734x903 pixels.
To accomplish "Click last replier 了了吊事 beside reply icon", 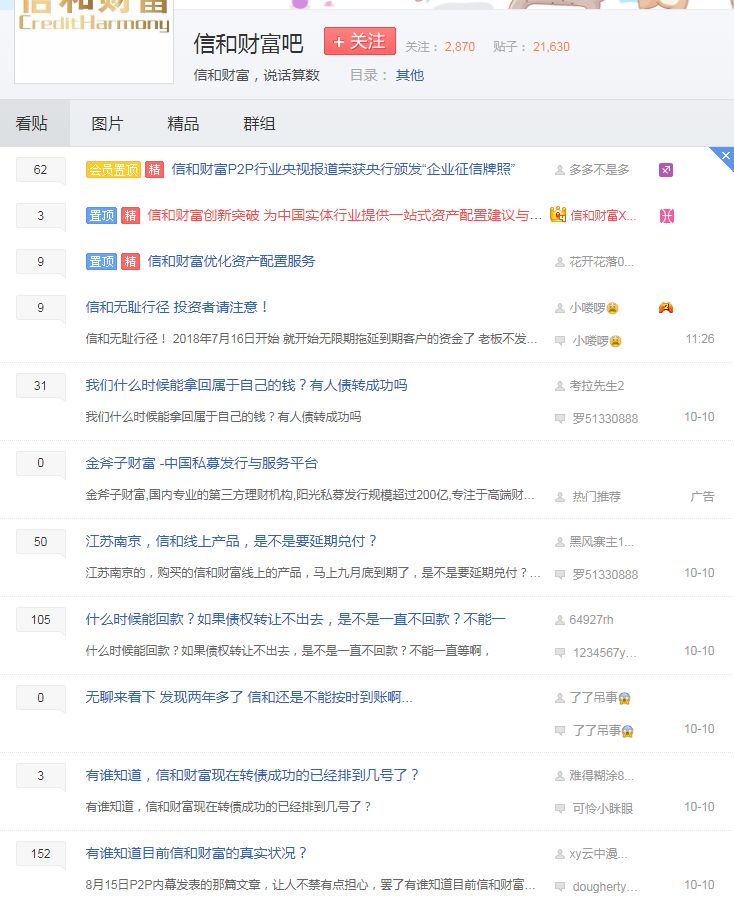I will (603, 731).
